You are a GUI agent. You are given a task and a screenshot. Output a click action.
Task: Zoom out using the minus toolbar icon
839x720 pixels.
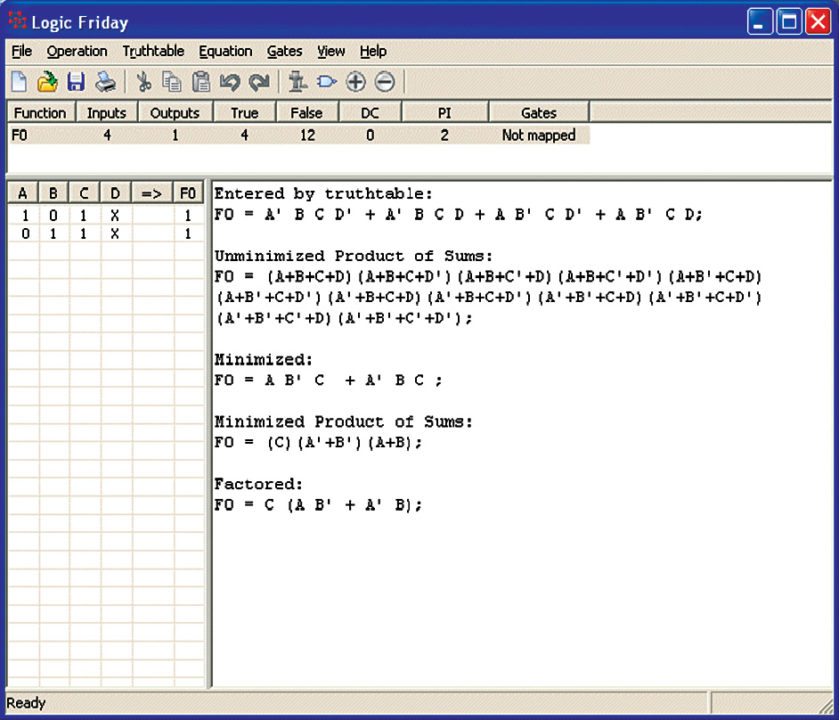click(x=384, y=82)
